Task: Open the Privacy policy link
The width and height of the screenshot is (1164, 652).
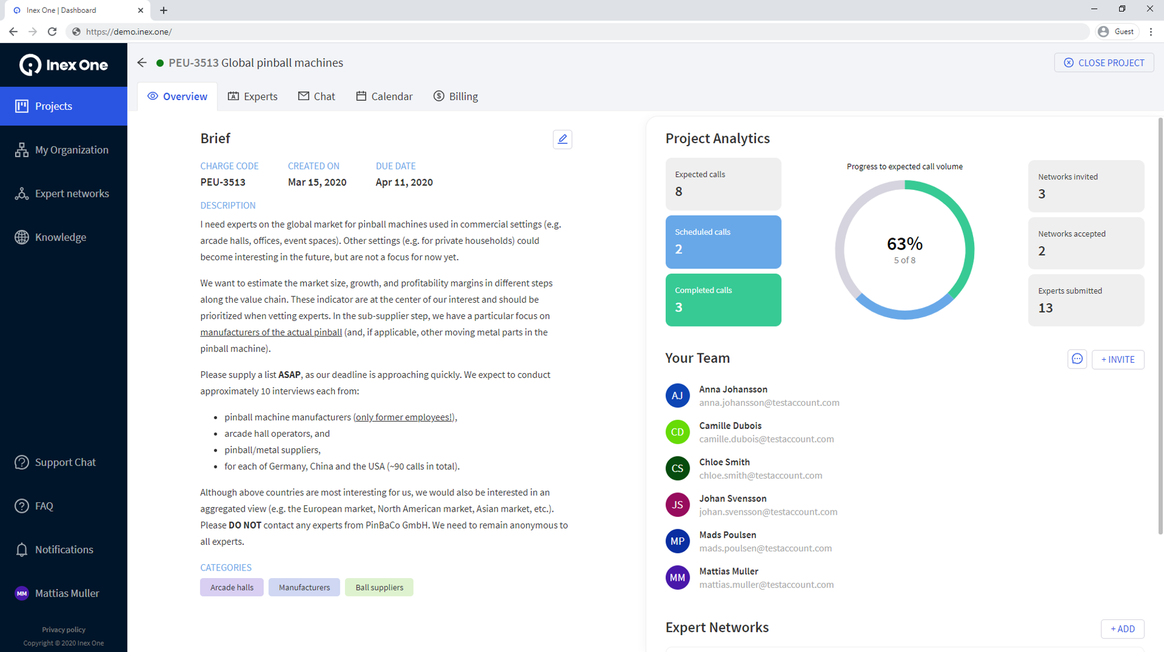Action: [x=64, y=629]
